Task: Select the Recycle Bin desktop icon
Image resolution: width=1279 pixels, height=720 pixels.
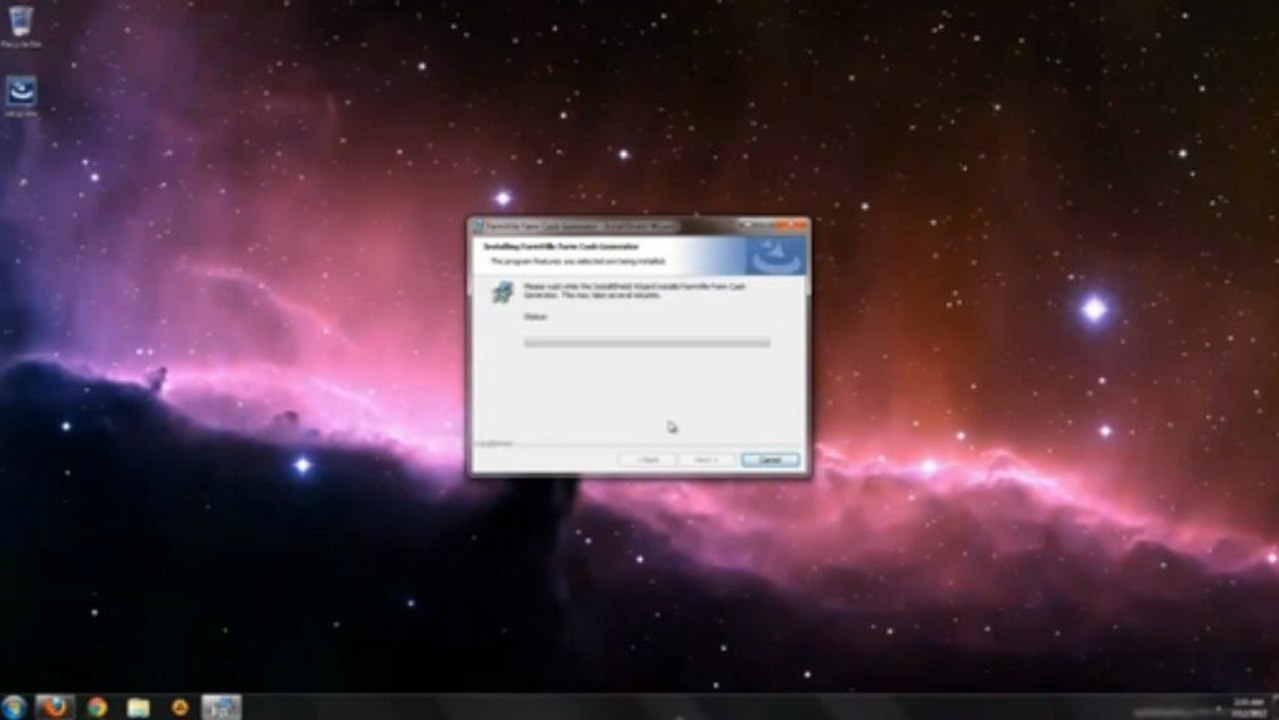Action: (x=20, y=25)
